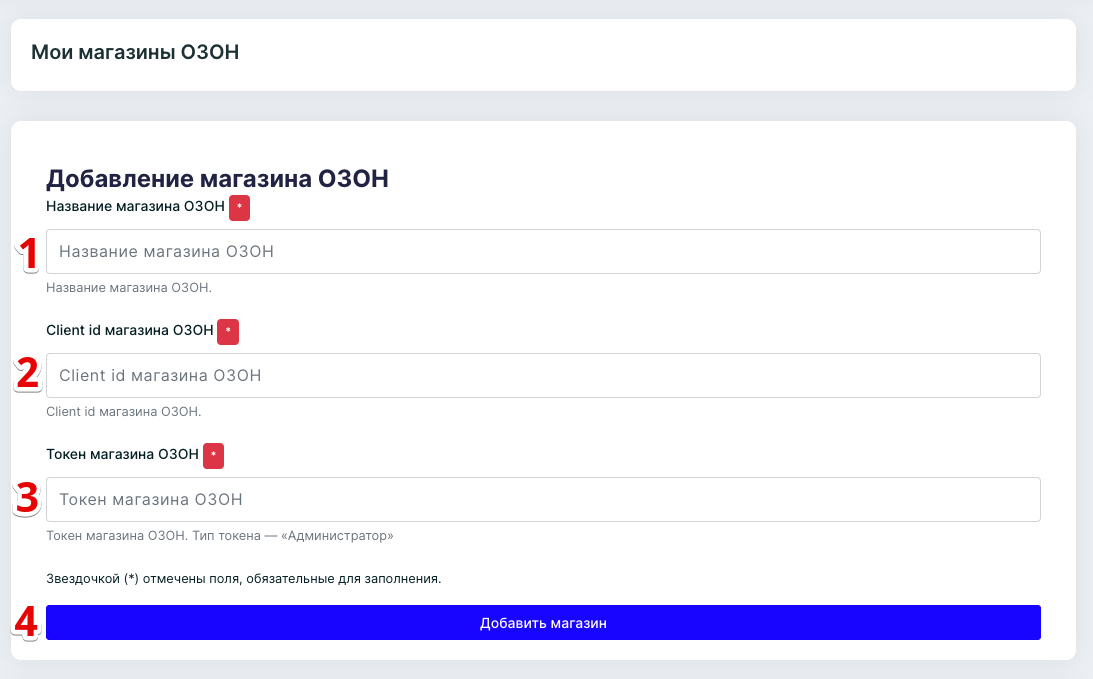Click the red number 4 marker

point(27,623)
